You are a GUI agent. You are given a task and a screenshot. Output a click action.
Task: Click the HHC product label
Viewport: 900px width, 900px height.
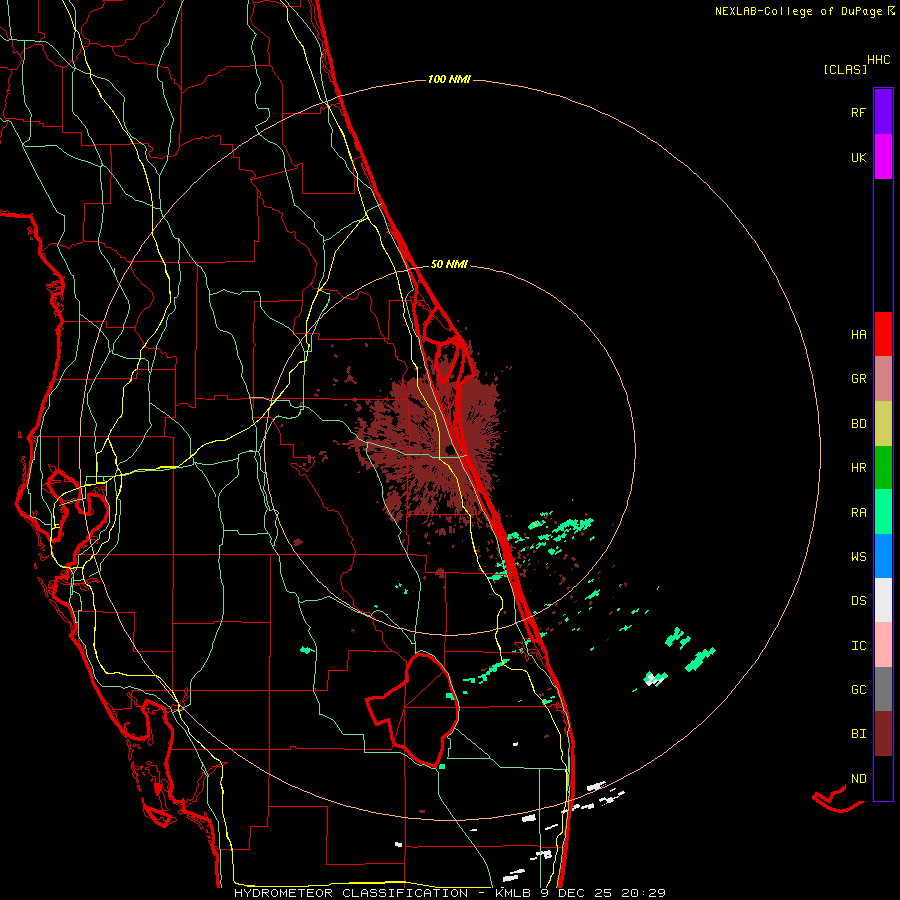coord(878,60)
